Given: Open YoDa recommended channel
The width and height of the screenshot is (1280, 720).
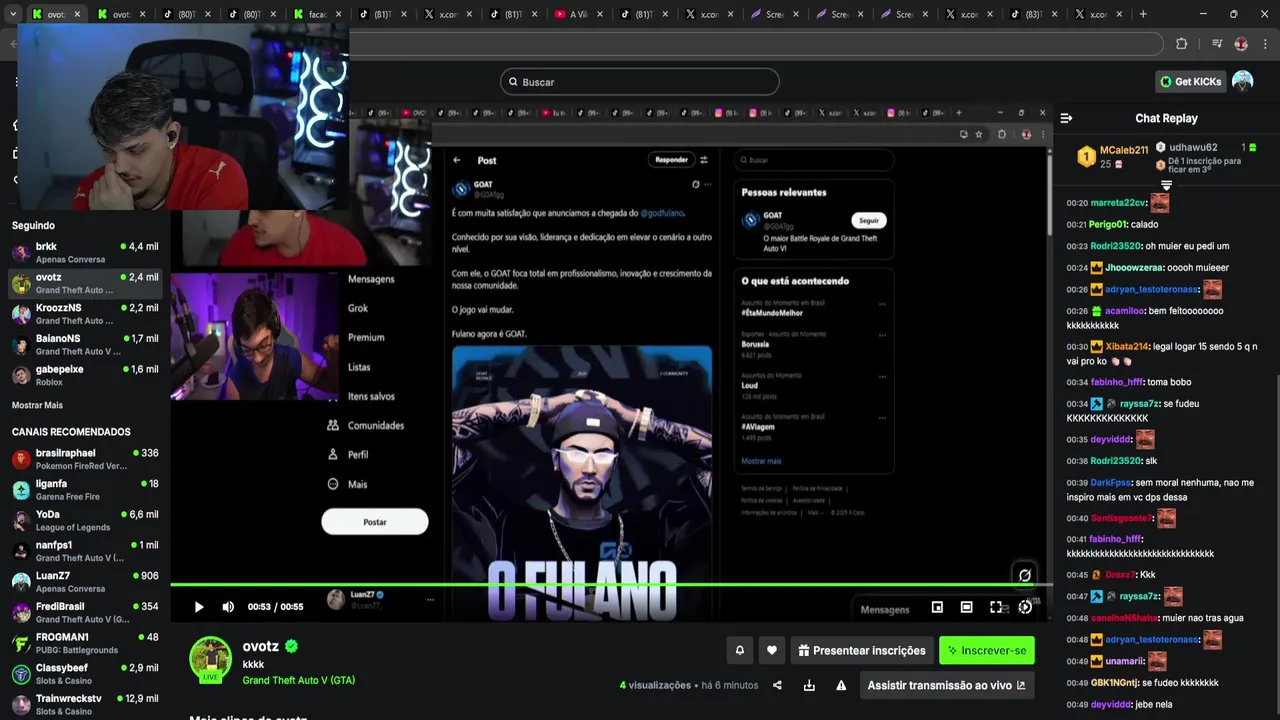Looking at the screenshot, I should 85,520.
